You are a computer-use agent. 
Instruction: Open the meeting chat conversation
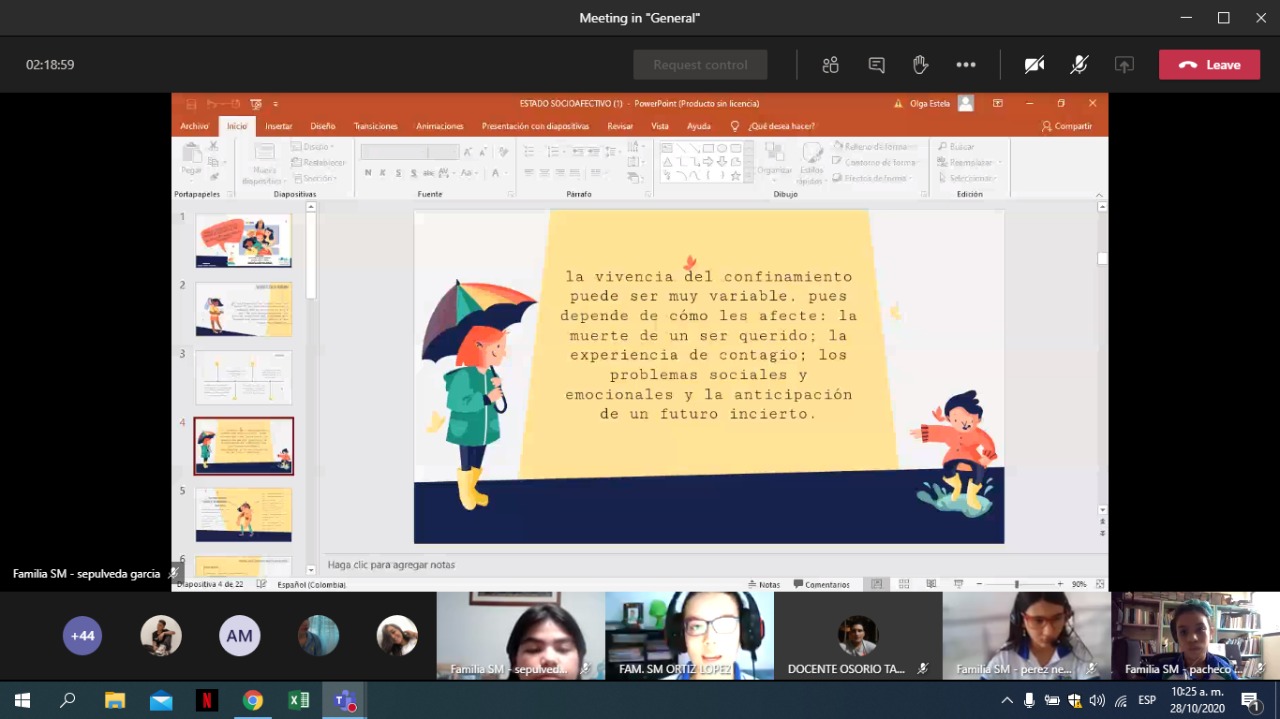[x=876, y=65]
